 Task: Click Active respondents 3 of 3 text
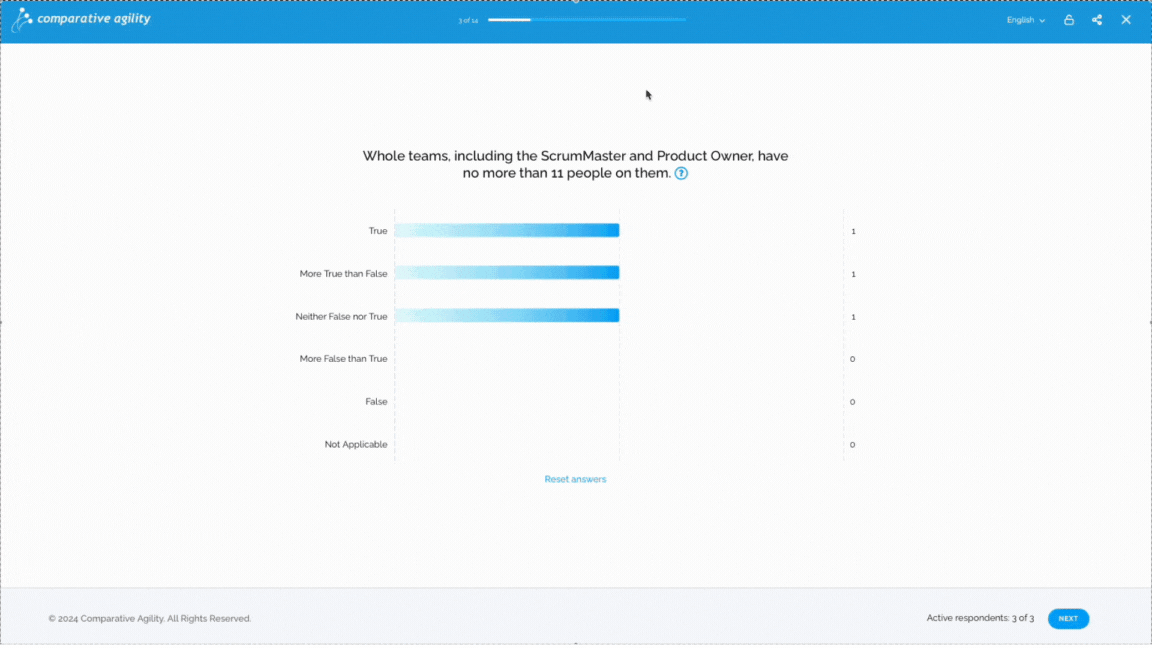coord(980,618)
